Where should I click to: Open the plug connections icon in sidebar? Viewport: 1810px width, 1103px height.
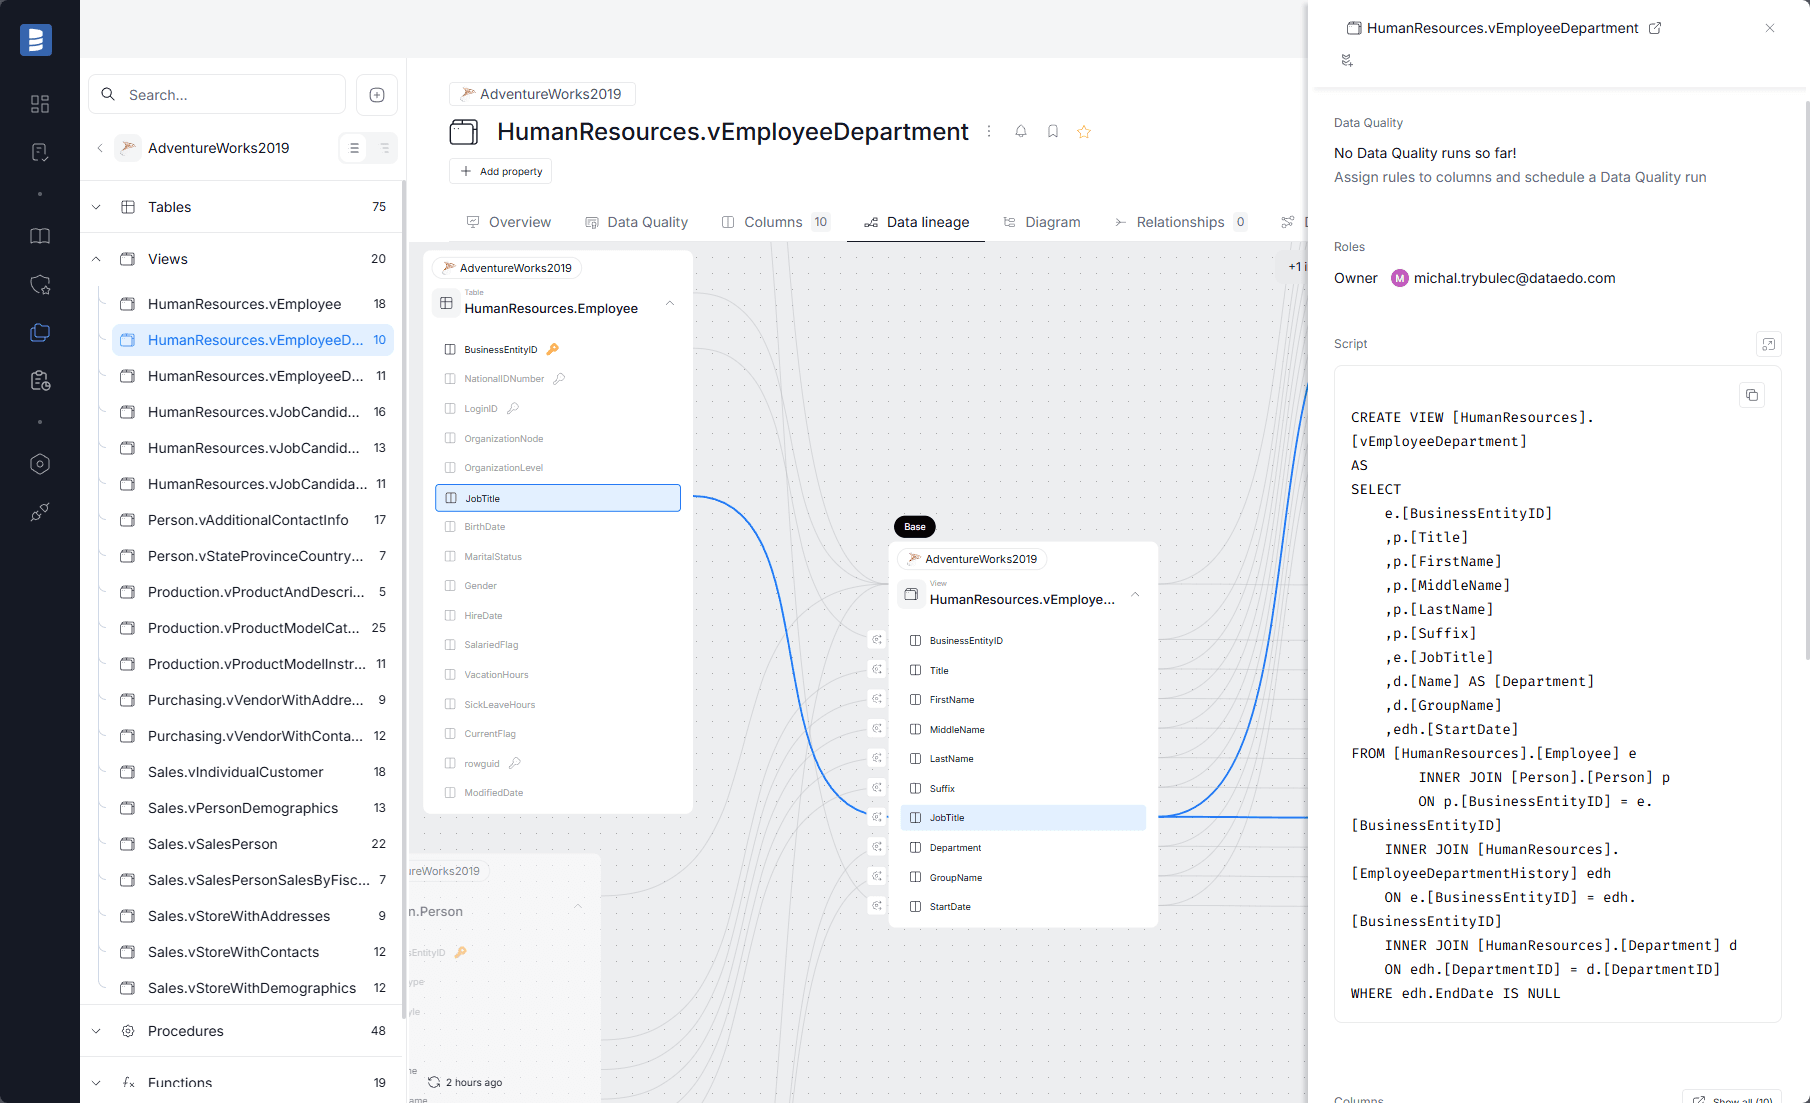coord(40,512)
